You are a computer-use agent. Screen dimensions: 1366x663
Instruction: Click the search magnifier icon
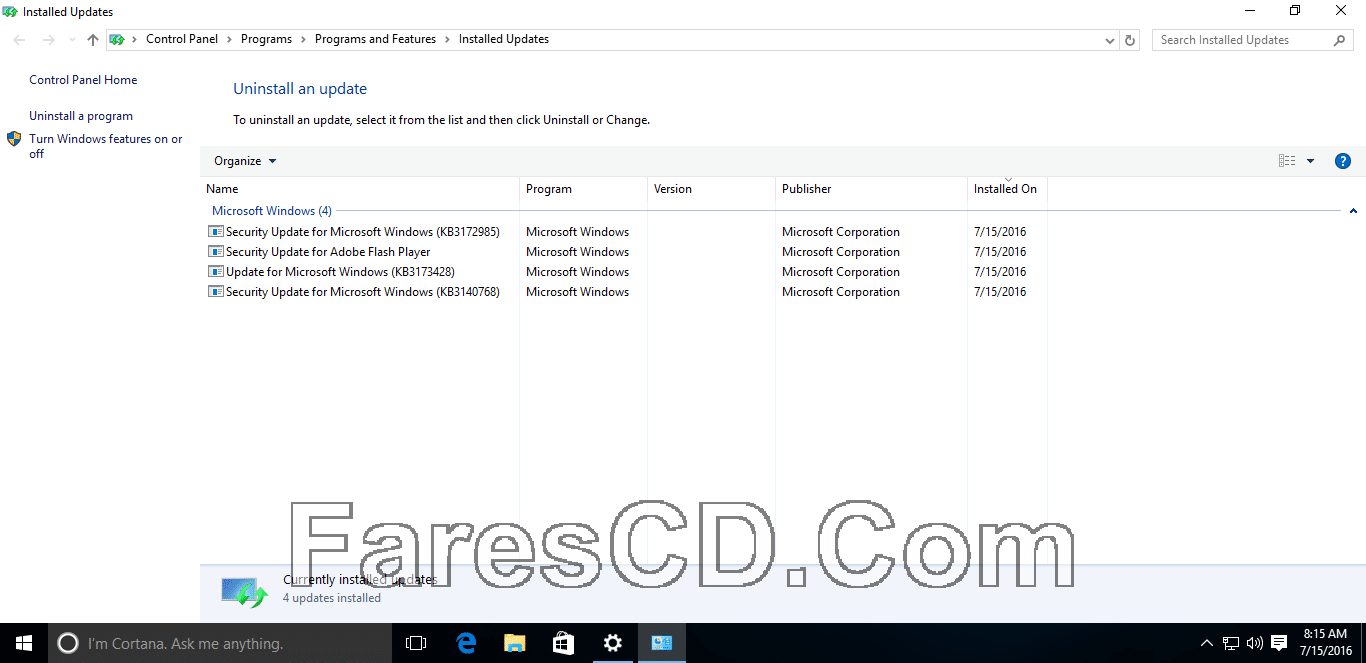click(1340, 40)
